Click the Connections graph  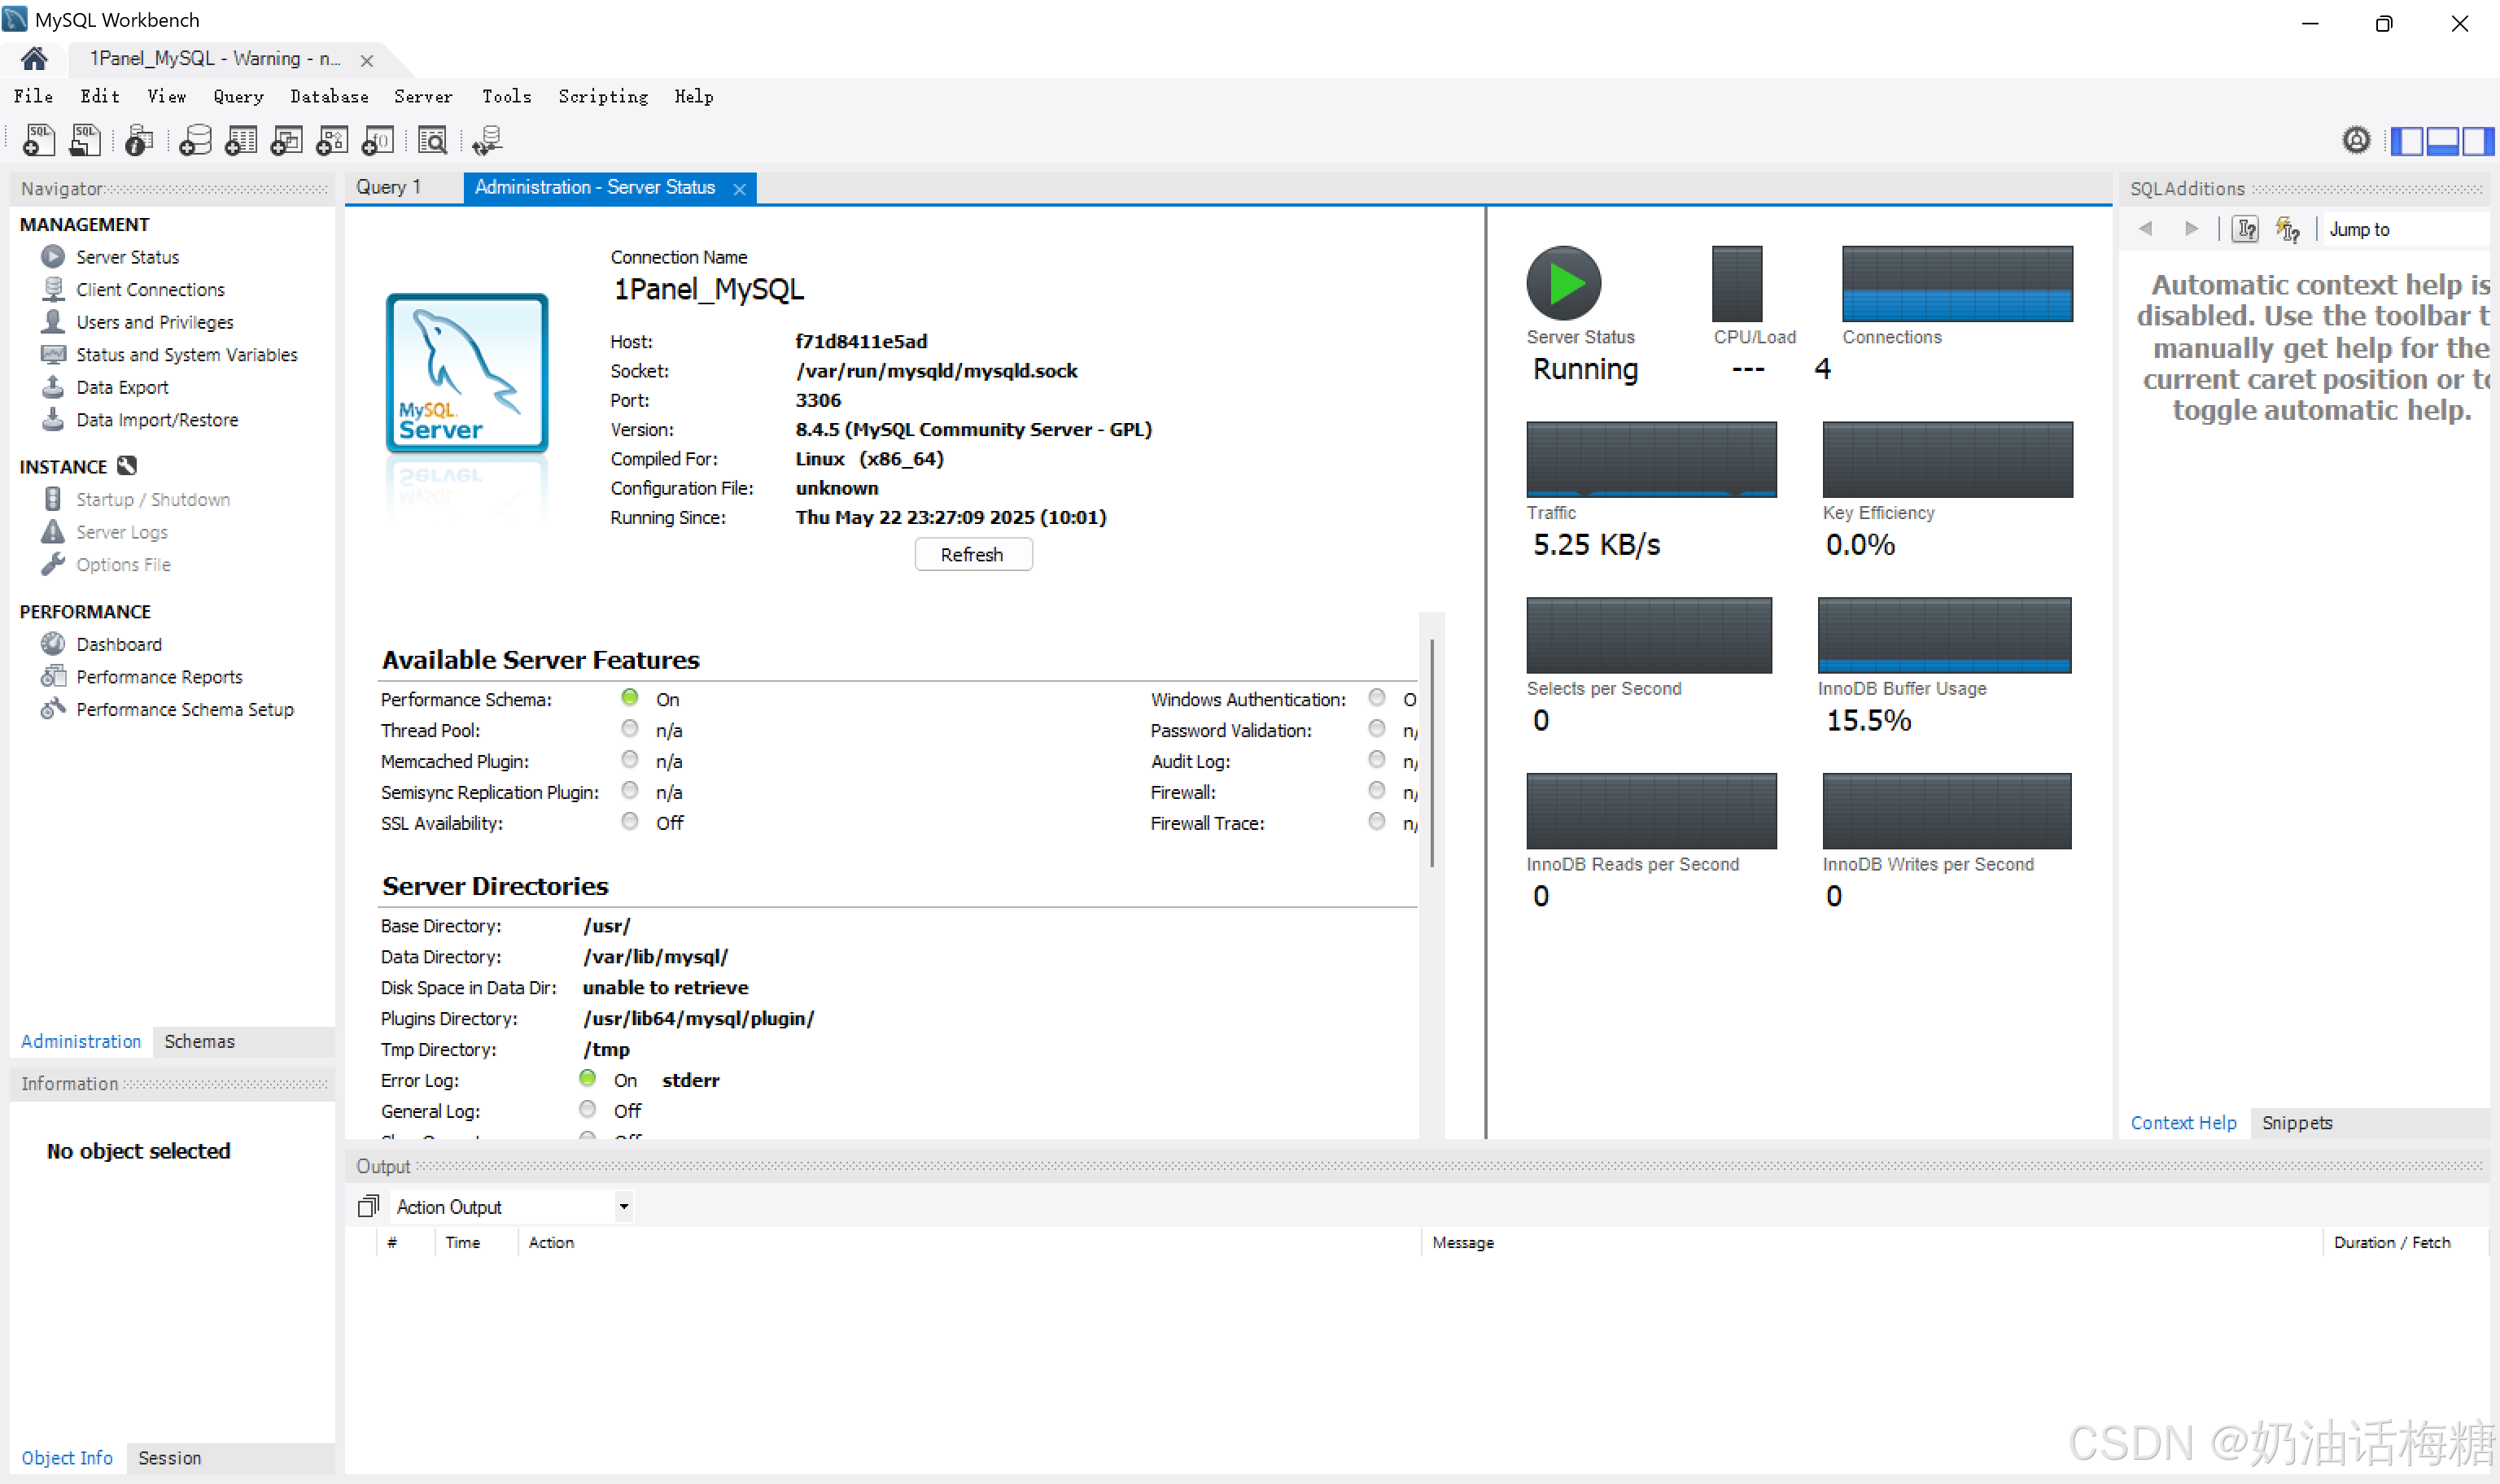(x=1956, y=284)
